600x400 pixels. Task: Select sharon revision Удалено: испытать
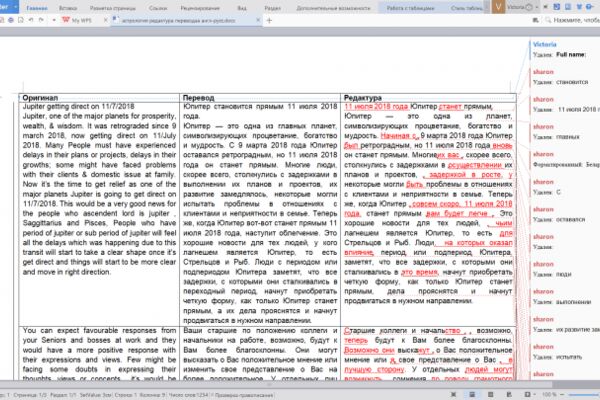566,352
